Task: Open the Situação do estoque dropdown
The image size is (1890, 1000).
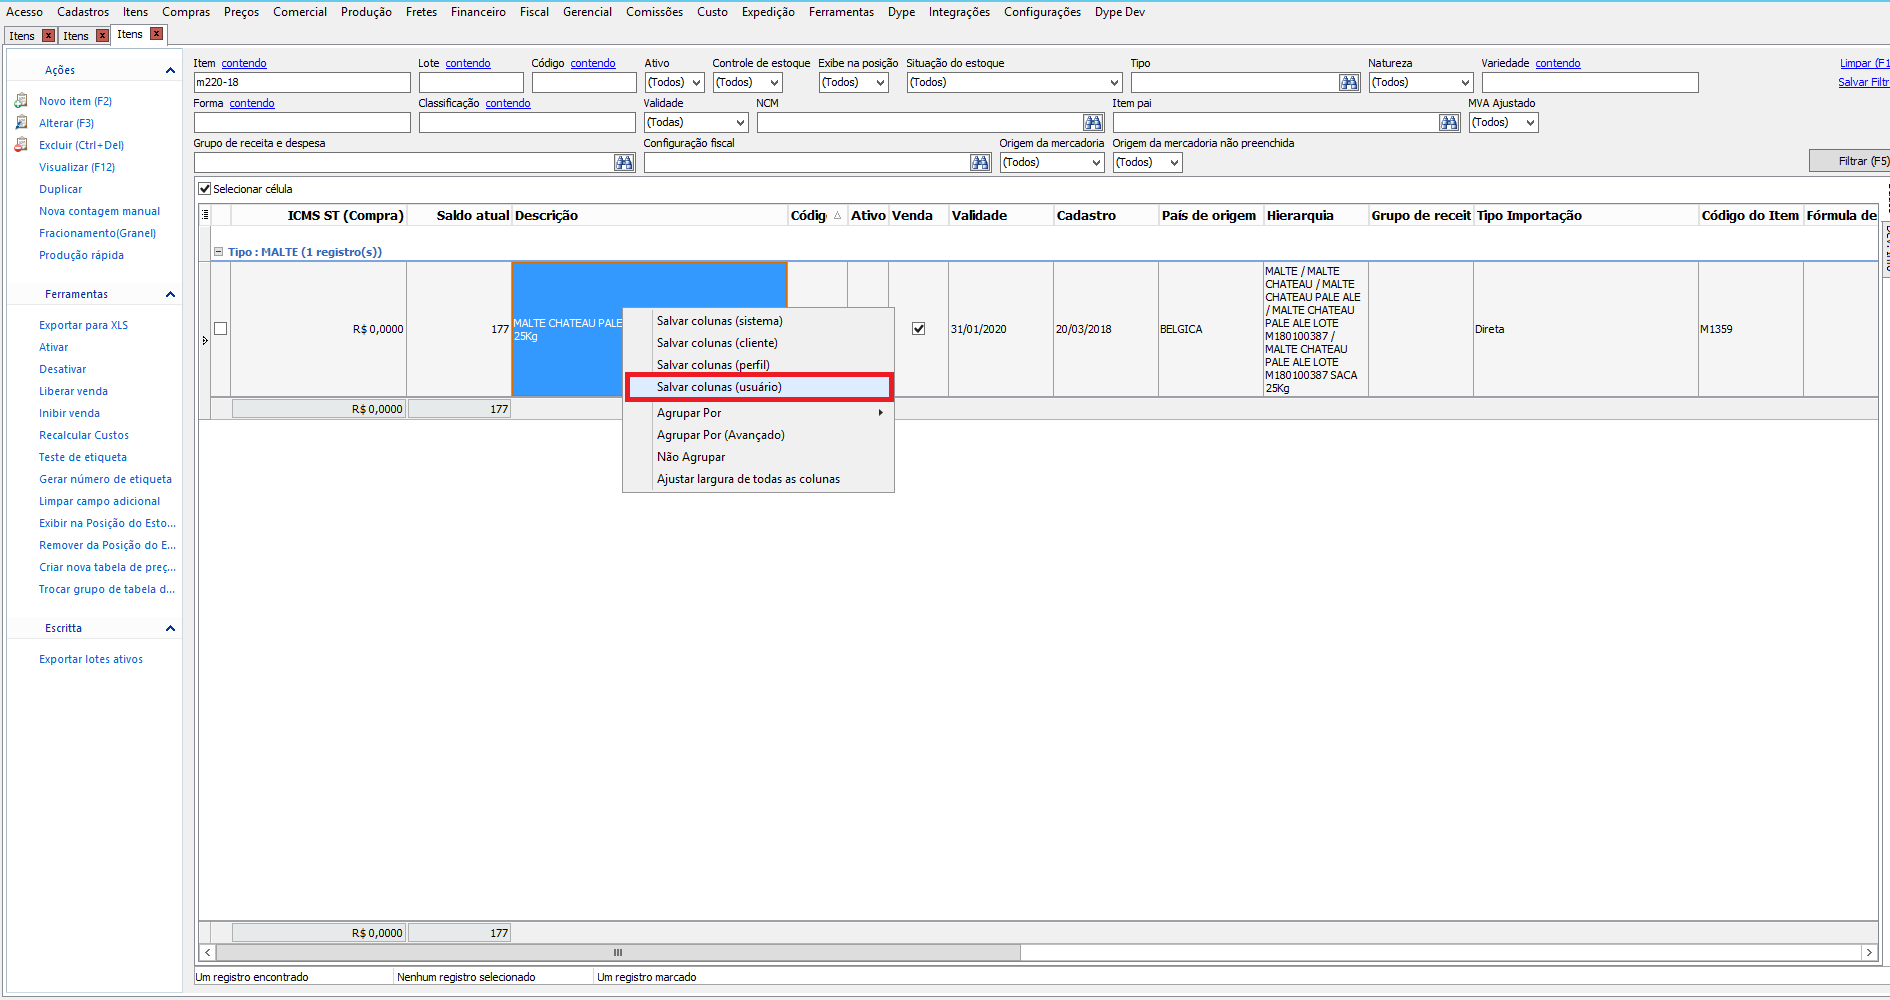Action: click(x=1015, y=83)
